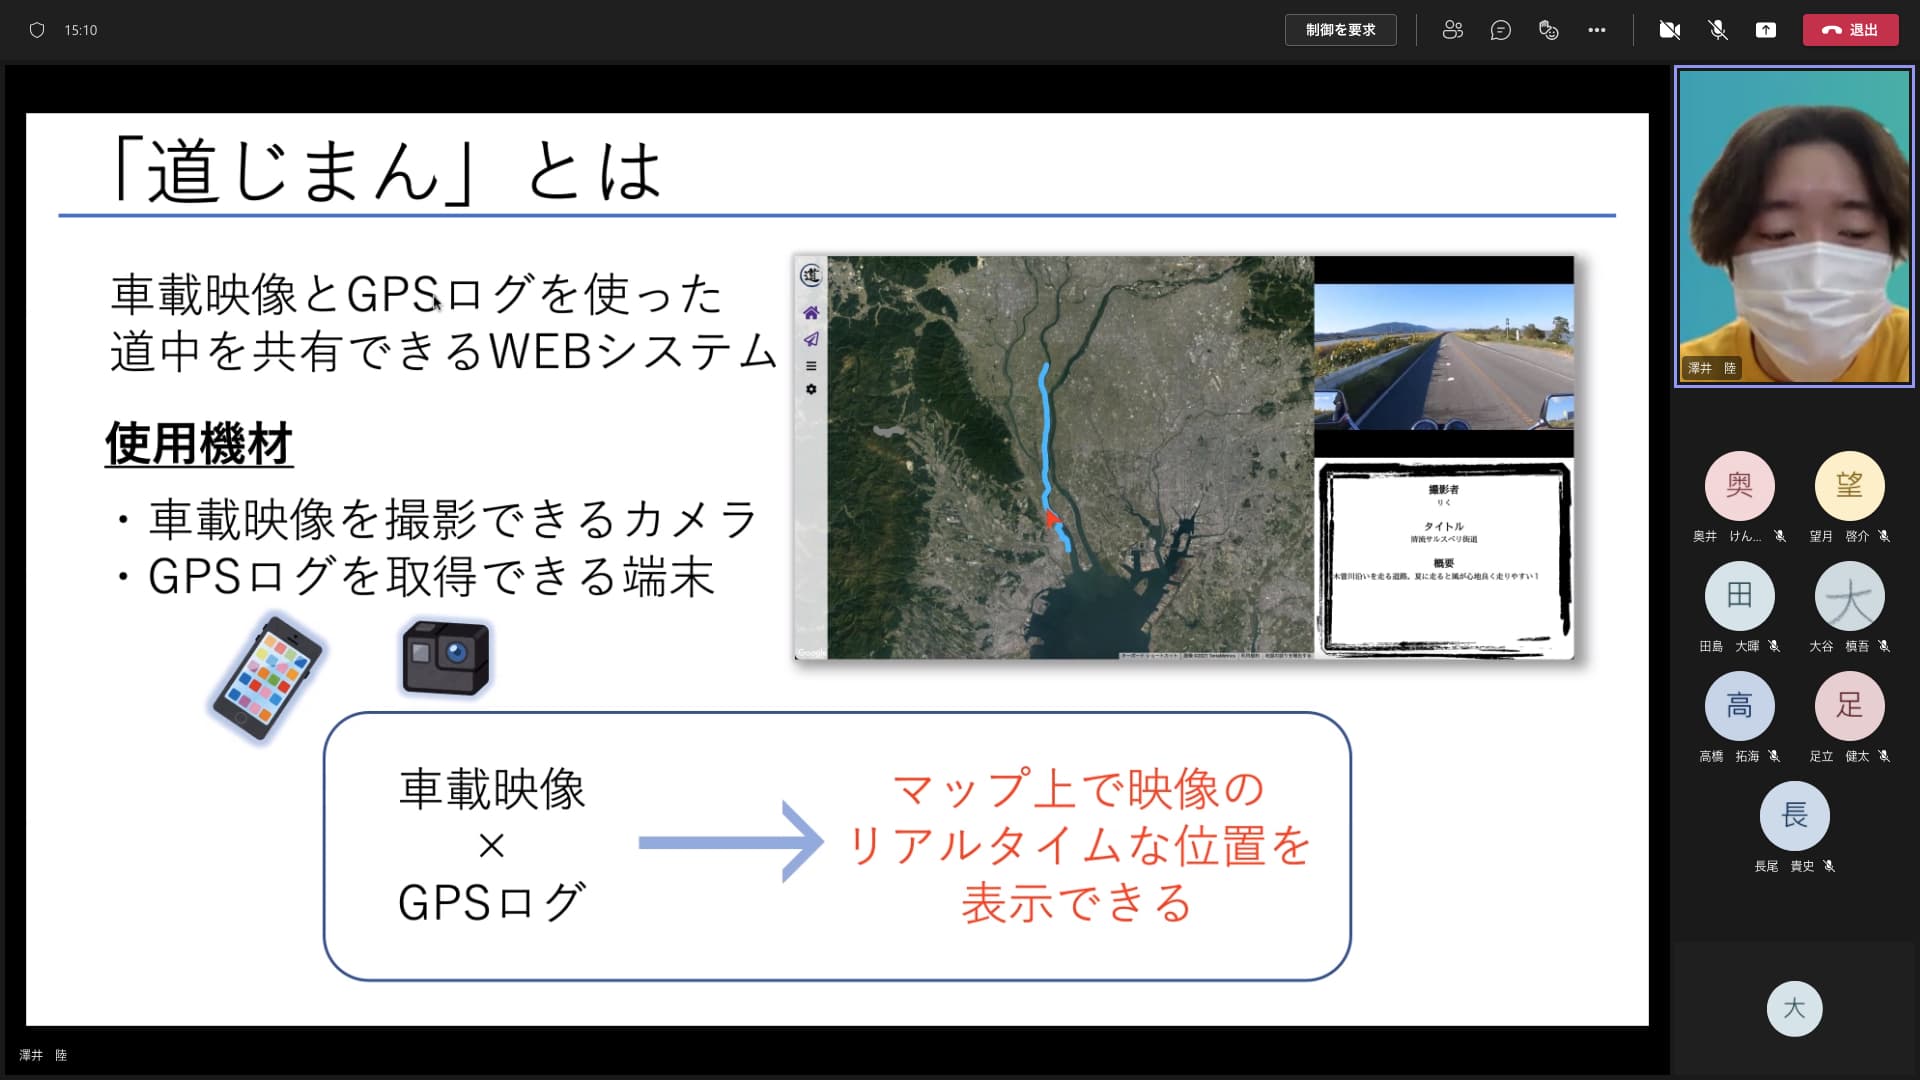Viewport: 1920px width, 1080px height.
Task: Click the 退出 leave button
Action: pyautogui.click(x=1849, y=30)
